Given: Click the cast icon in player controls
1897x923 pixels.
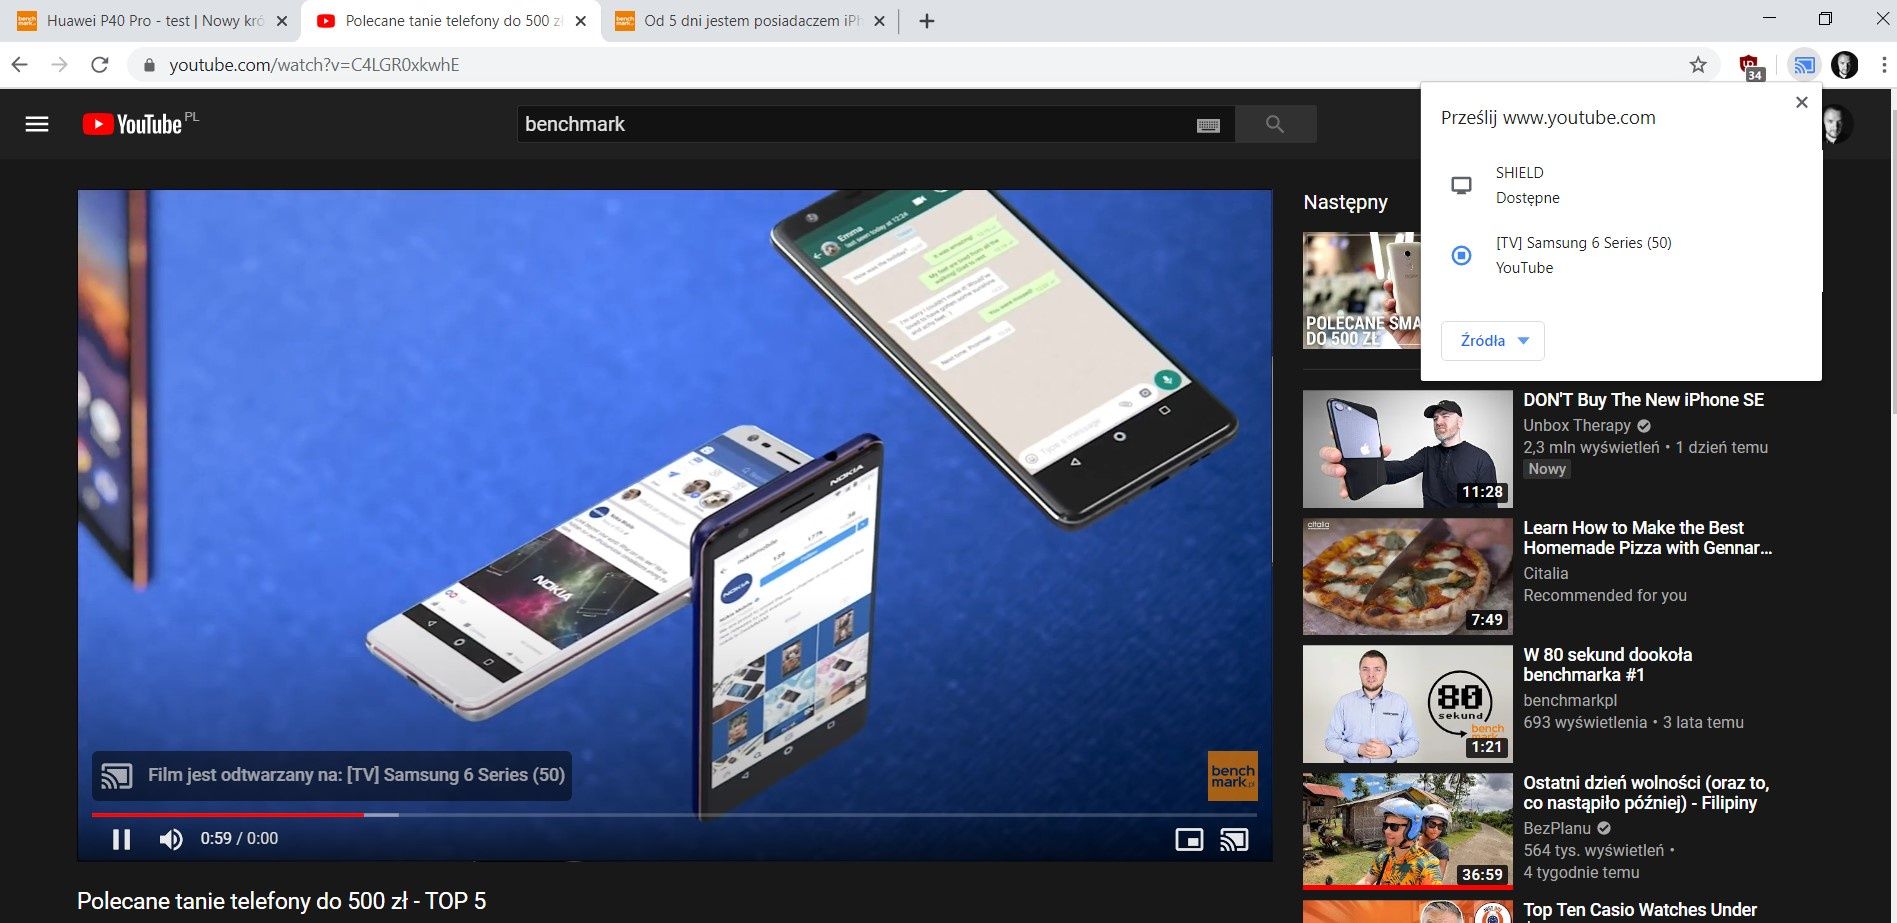Looking at the screenshot, I should pos(1235,840).
